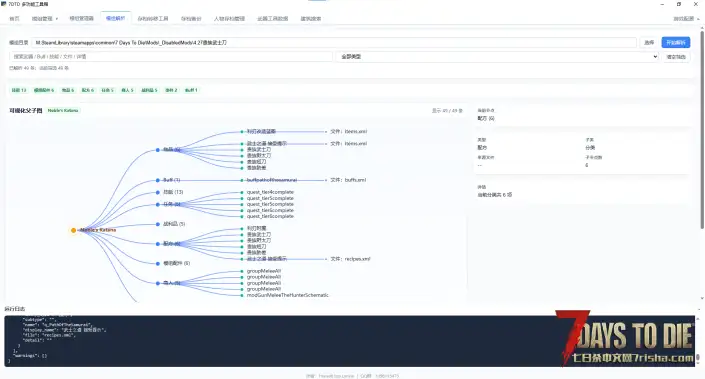This screenshot has height=379, width=705.
Task: Expand the 模组配件 (6) graph node
Action: pos(158,263)
